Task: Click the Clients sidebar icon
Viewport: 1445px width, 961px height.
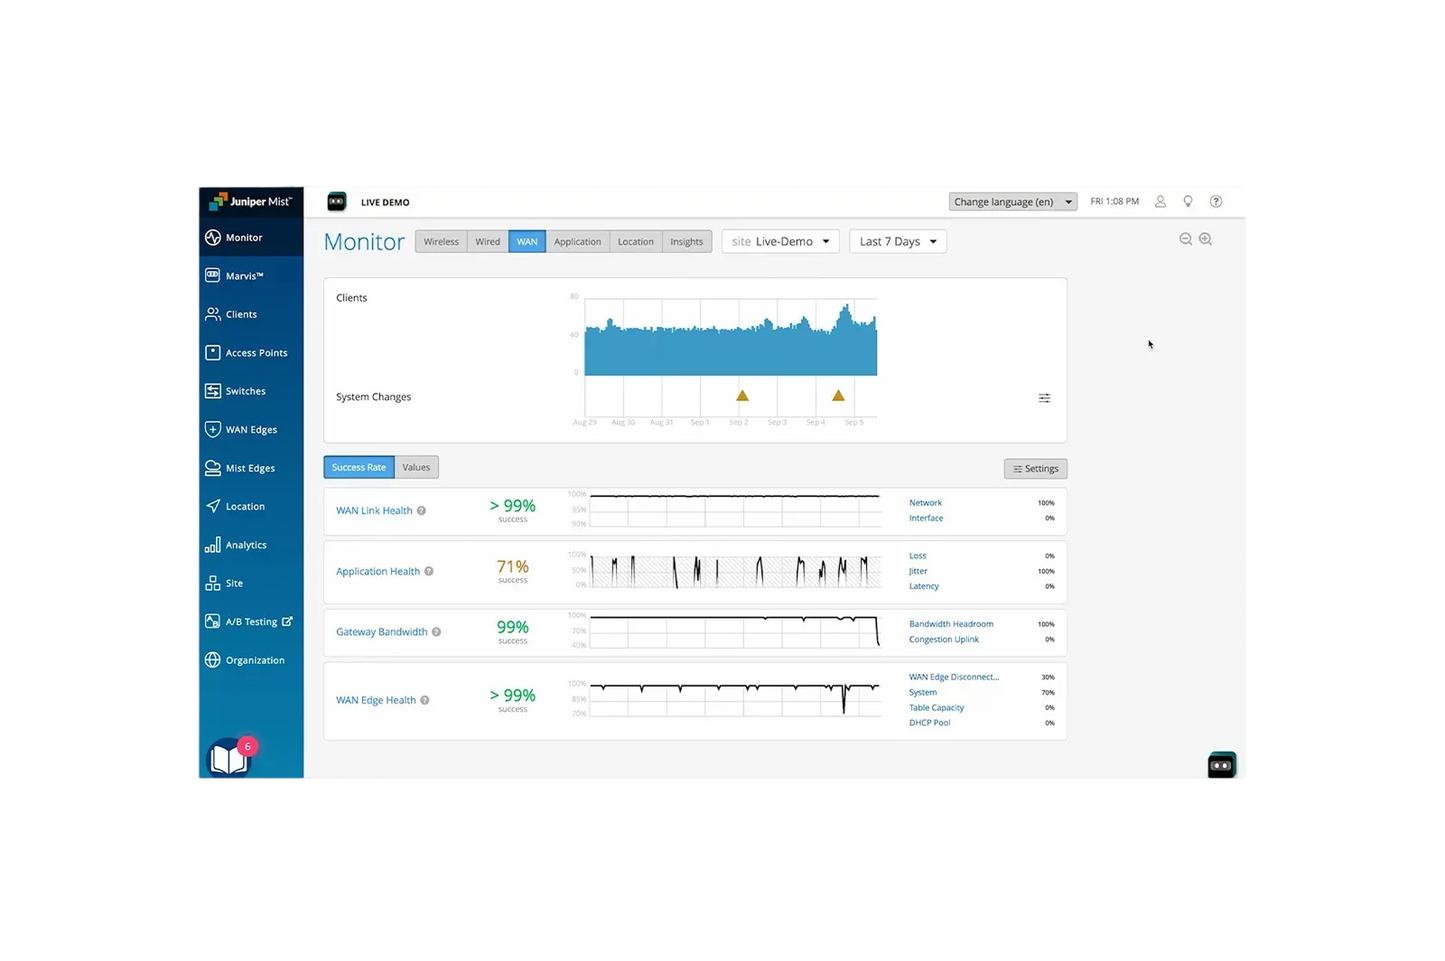Action: pos(213,314)
